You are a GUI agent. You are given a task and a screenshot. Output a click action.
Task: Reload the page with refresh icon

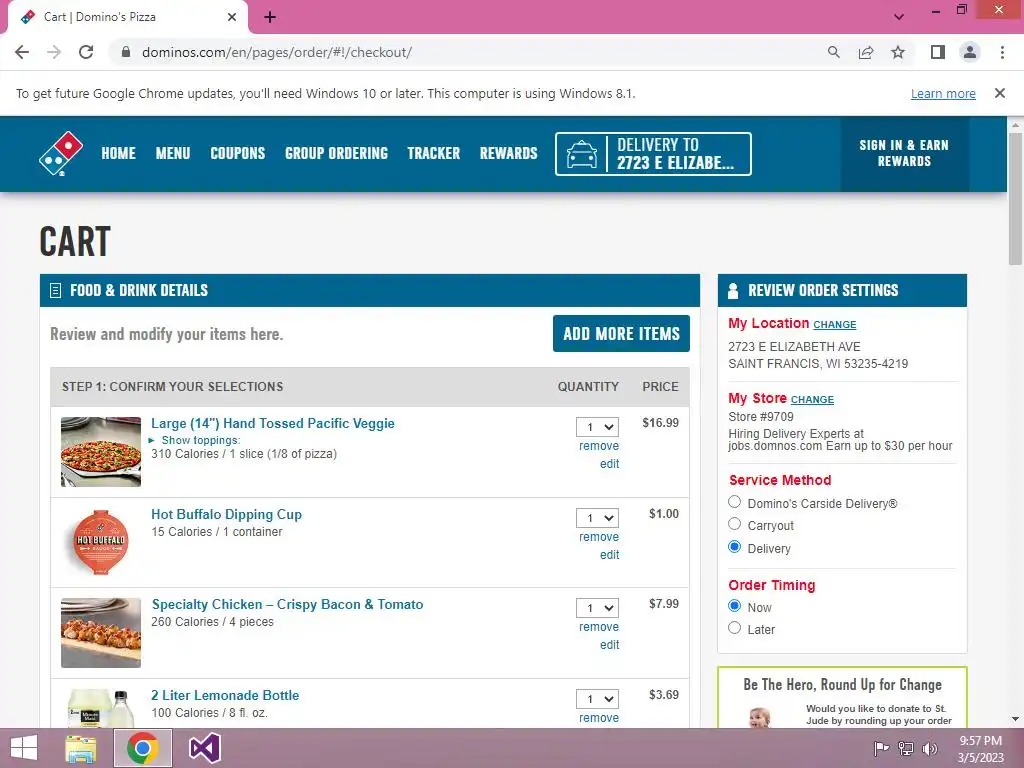coord(86,52)
